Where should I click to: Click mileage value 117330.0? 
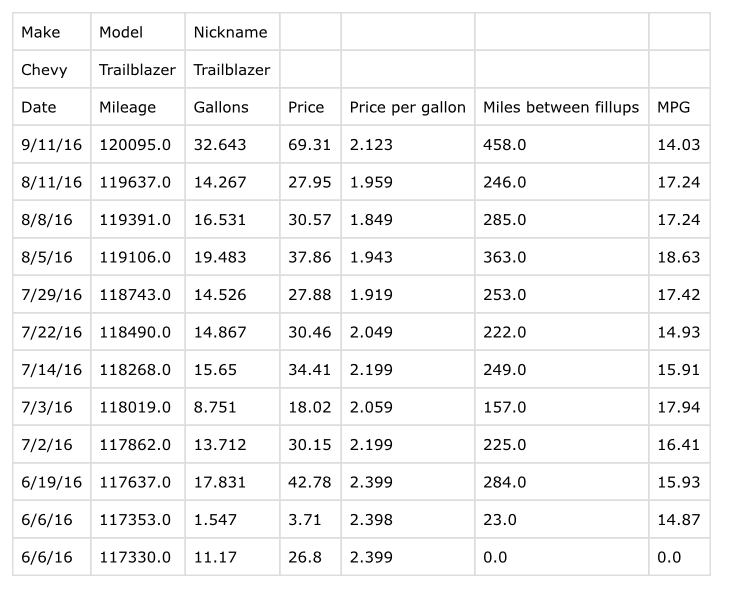(x=138, y=557)
